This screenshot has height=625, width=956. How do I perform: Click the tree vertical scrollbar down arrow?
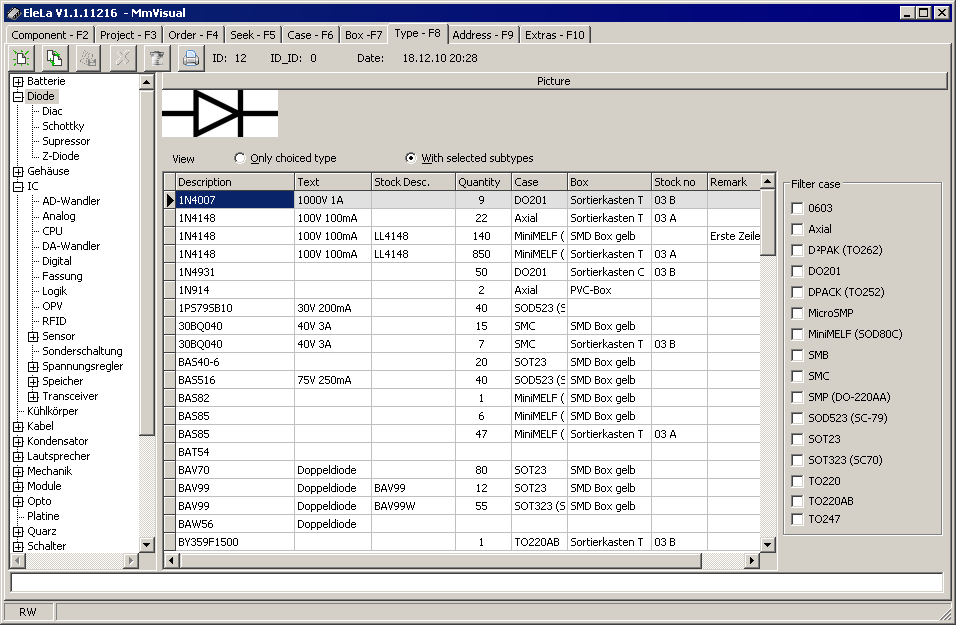[x=146, y=545]
